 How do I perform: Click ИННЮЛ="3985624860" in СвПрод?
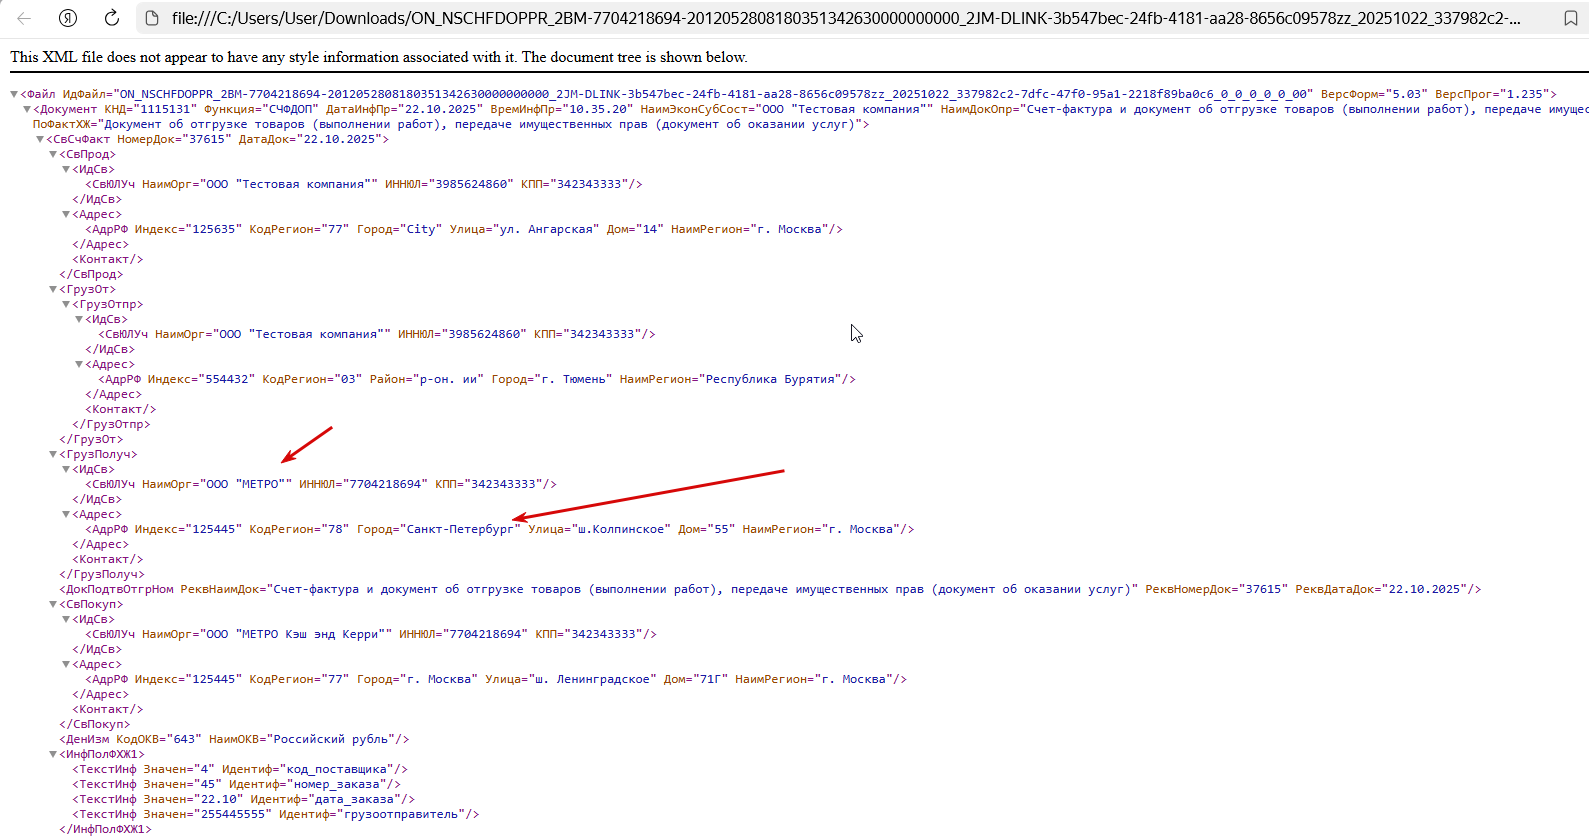click(x=449, y=184)
